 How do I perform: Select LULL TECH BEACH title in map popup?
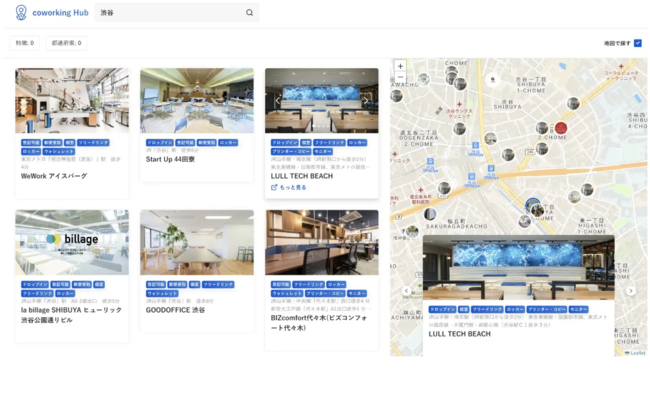[459, 334]
